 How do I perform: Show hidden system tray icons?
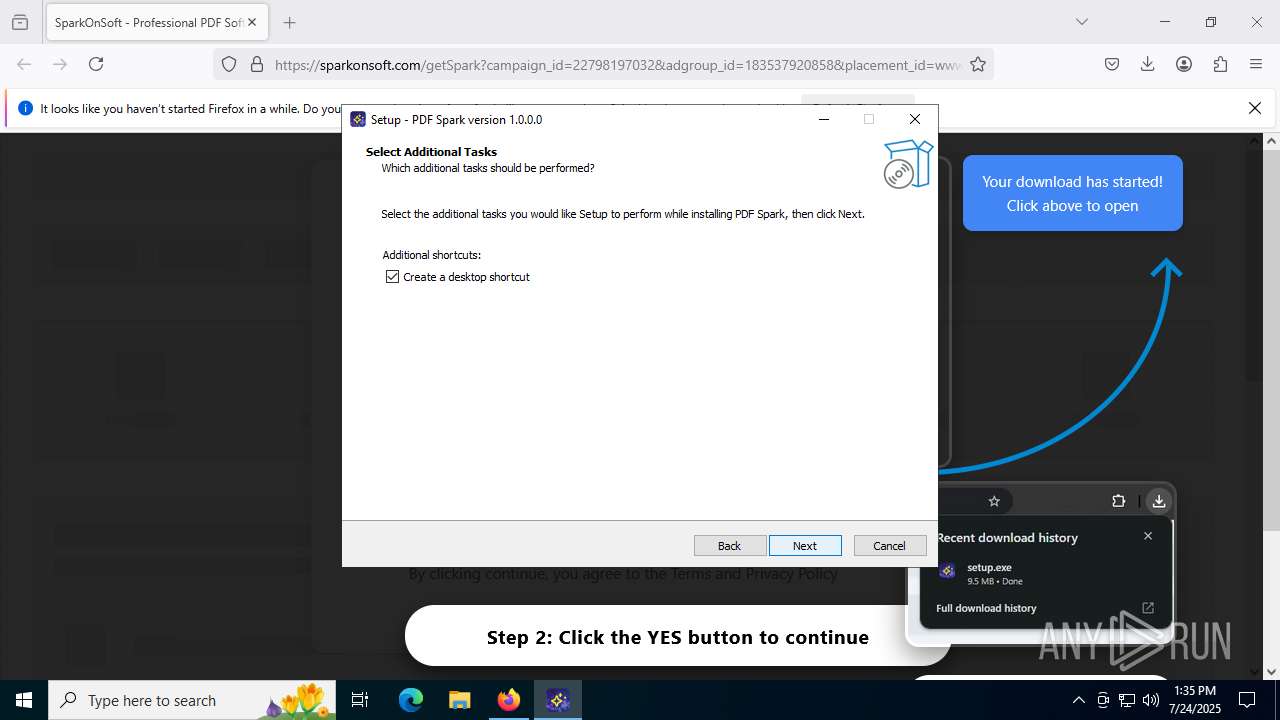1078,700
